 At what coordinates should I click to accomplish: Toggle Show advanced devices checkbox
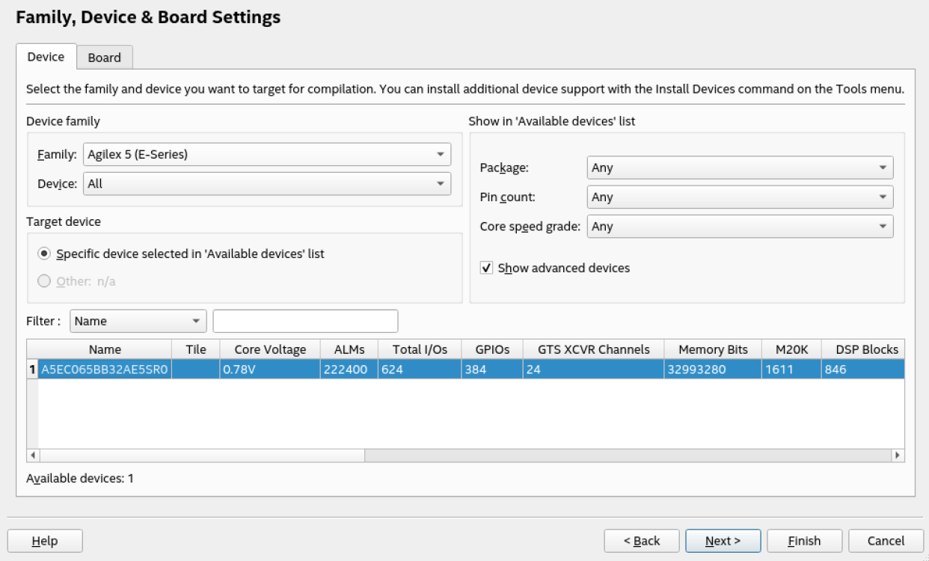coord(487,268)
